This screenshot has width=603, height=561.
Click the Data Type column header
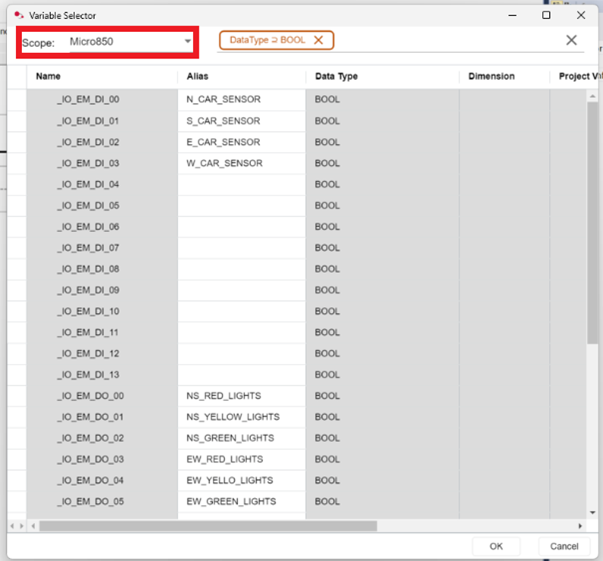tap(336, 76)
